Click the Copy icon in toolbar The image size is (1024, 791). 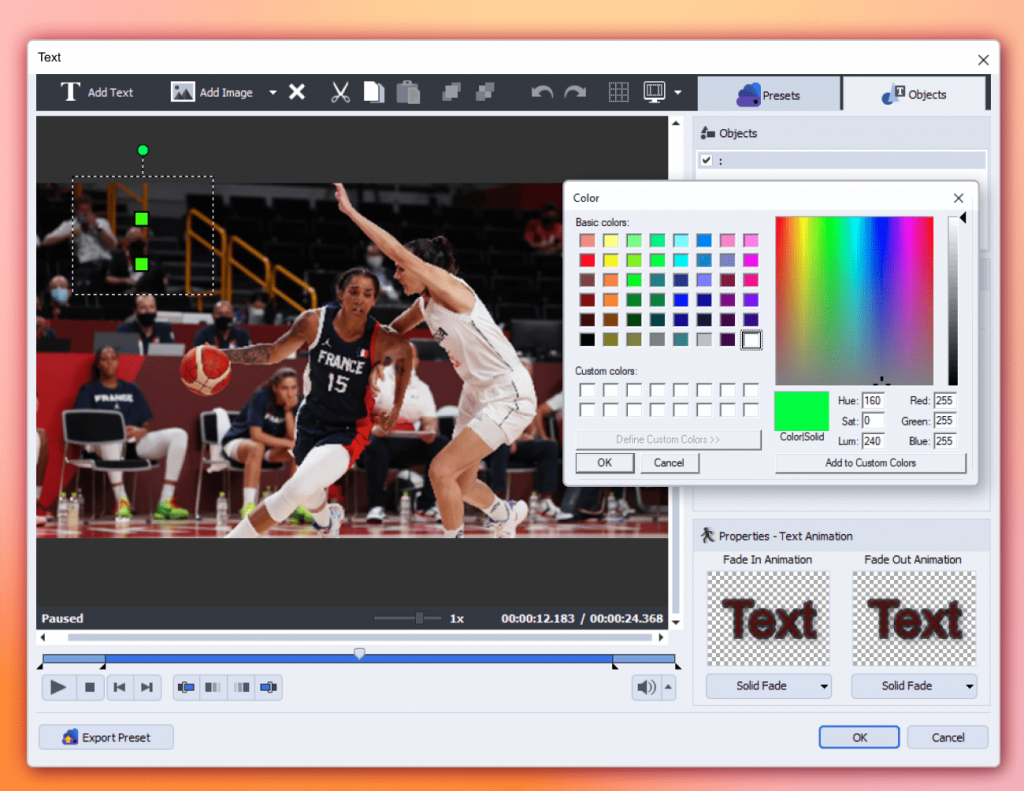tap(373, 92)
